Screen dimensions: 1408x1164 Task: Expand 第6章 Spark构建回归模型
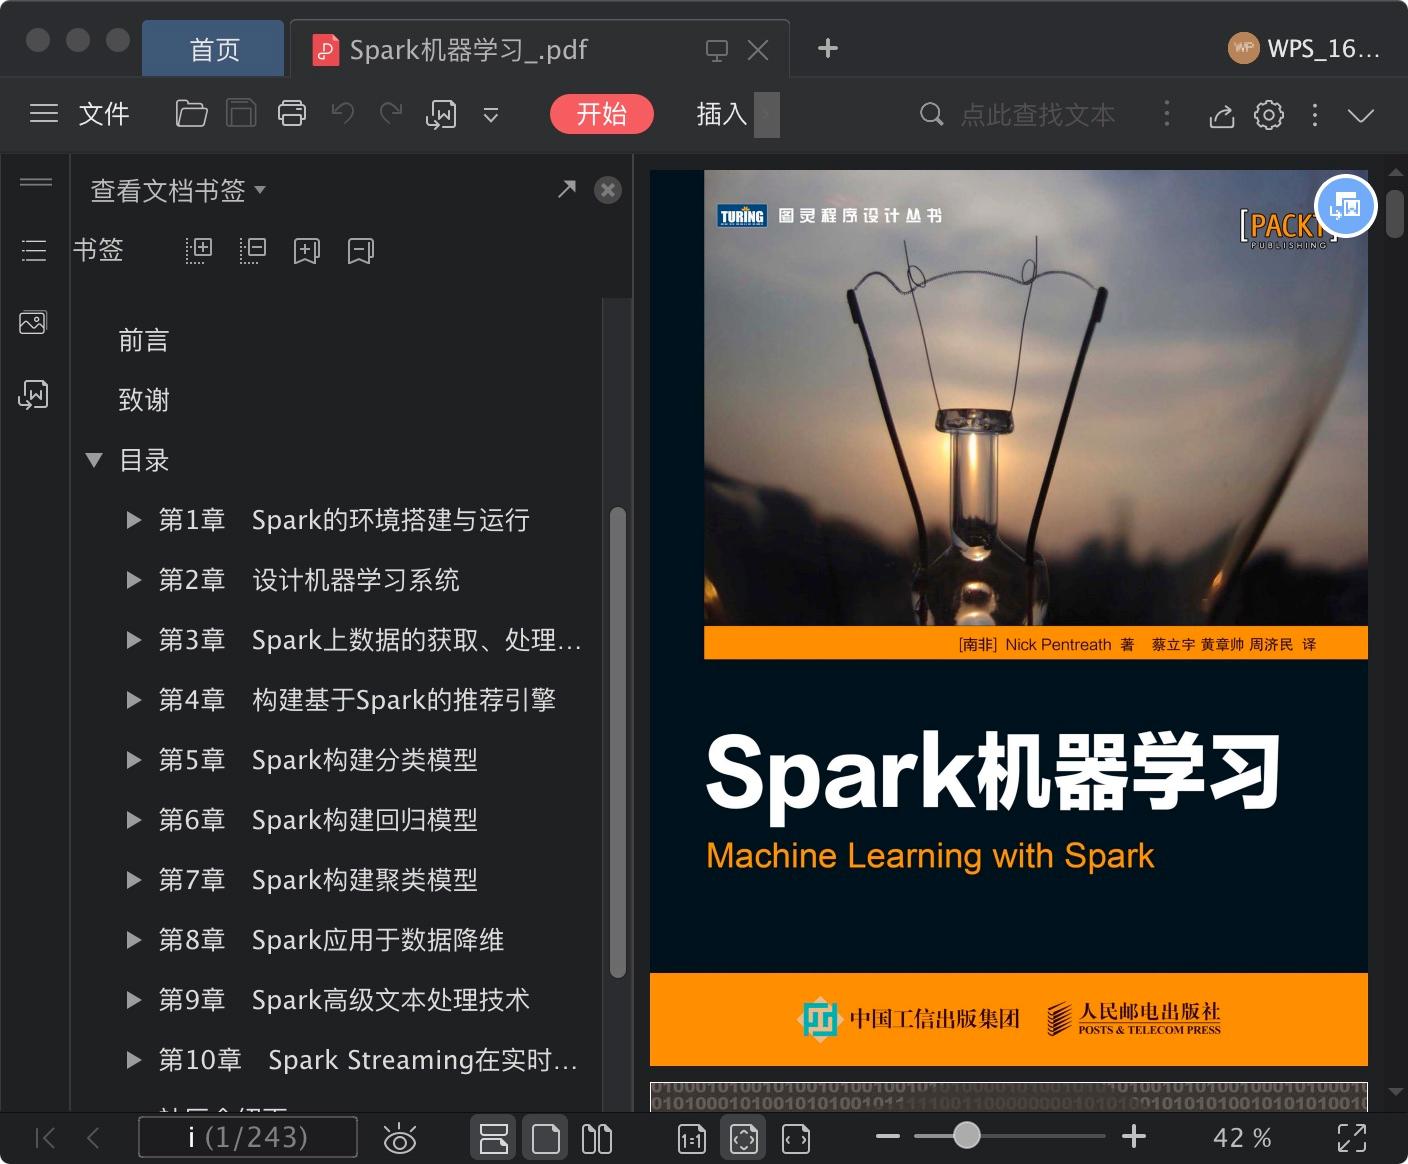[x=133, y=820]
